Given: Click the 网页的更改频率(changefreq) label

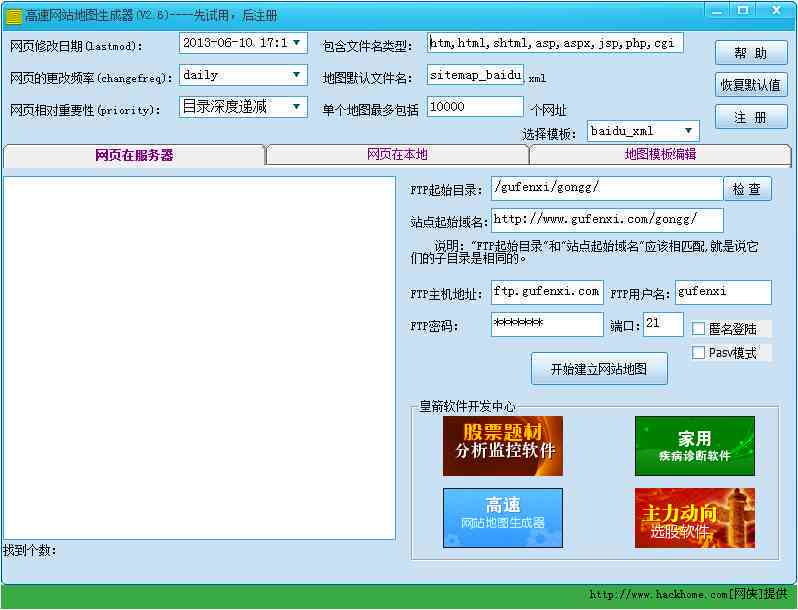Looking at the screenshot, I should 91,78.
